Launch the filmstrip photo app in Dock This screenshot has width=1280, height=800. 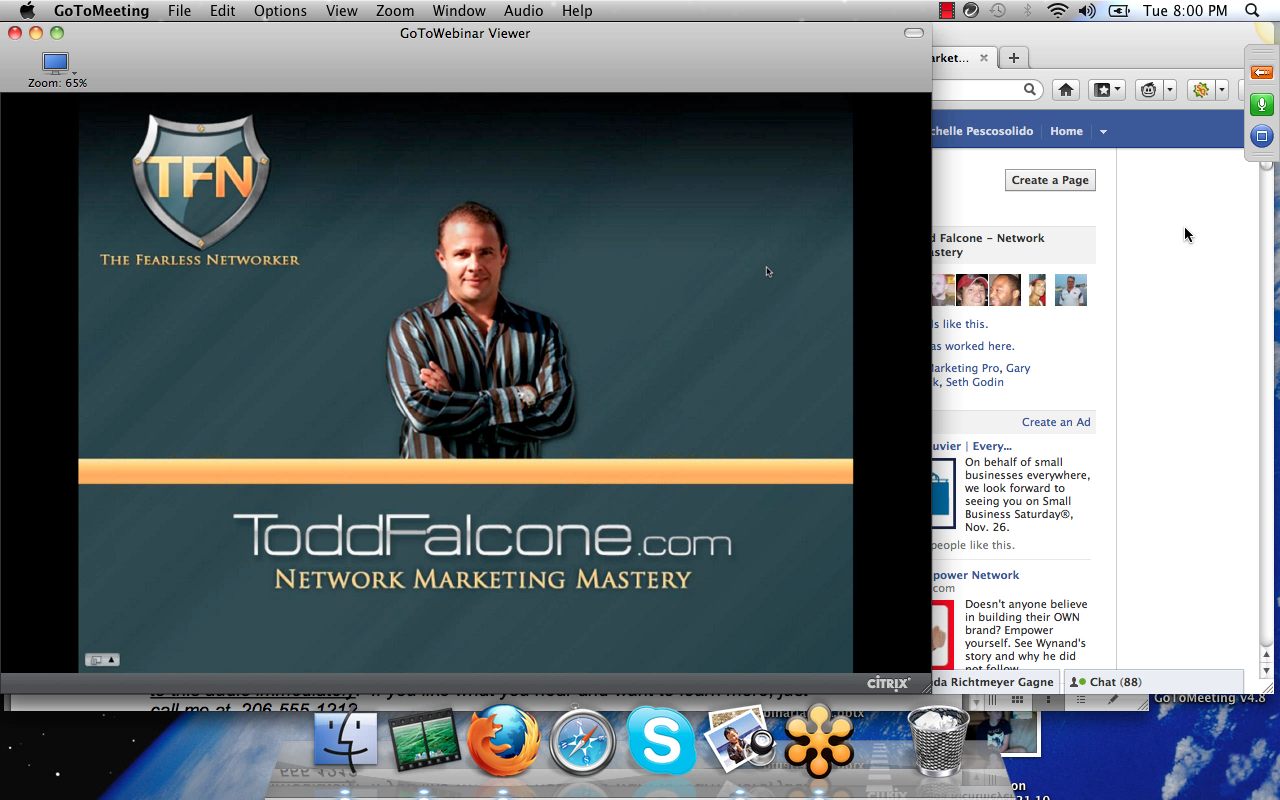click(x=424, y=741)
